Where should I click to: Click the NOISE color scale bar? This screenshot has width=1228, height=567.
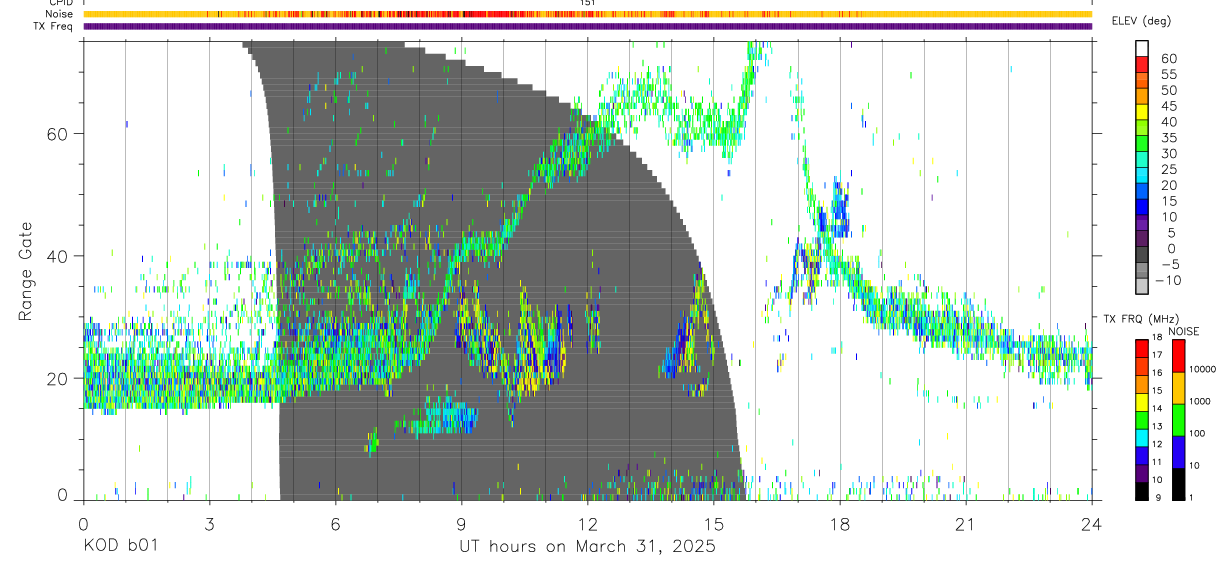(1178, 419)
